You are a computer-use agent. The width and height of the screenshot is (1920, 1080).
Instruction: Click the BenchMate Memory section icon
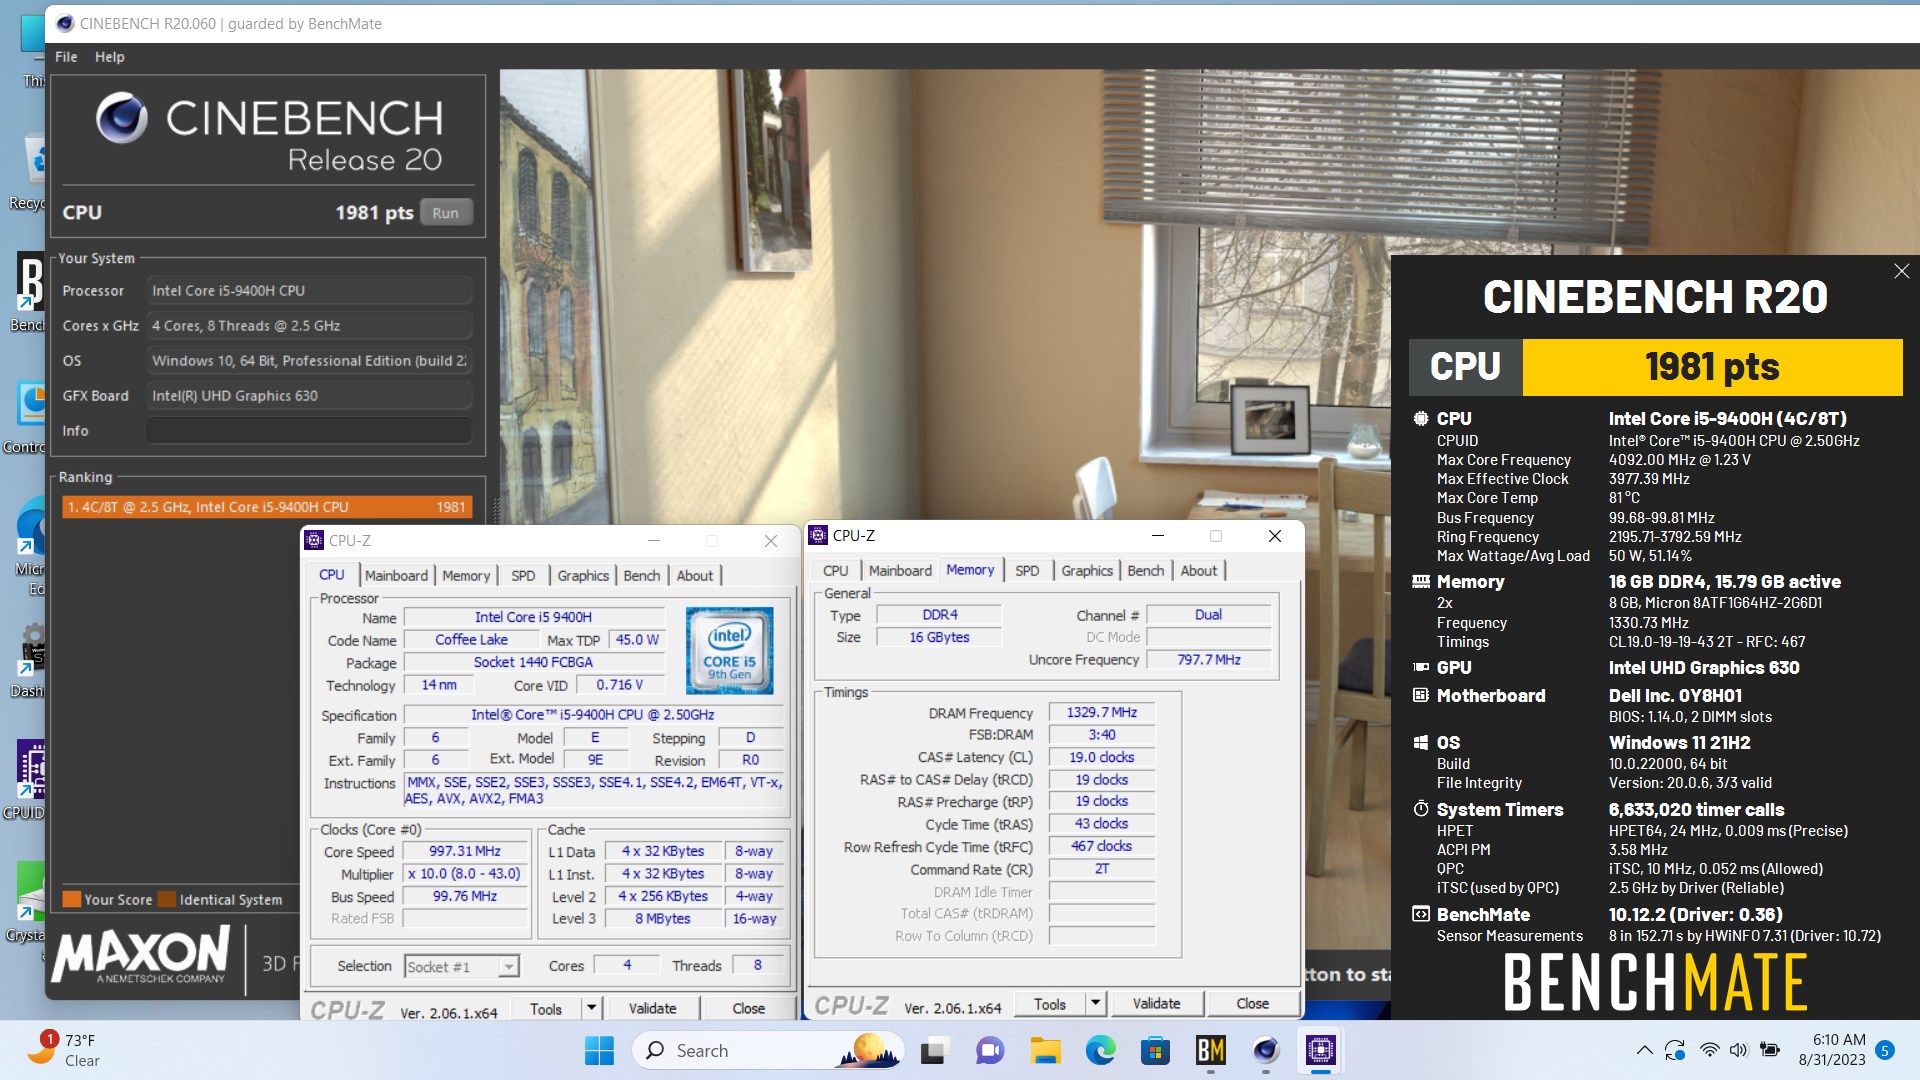[1420, 581]
